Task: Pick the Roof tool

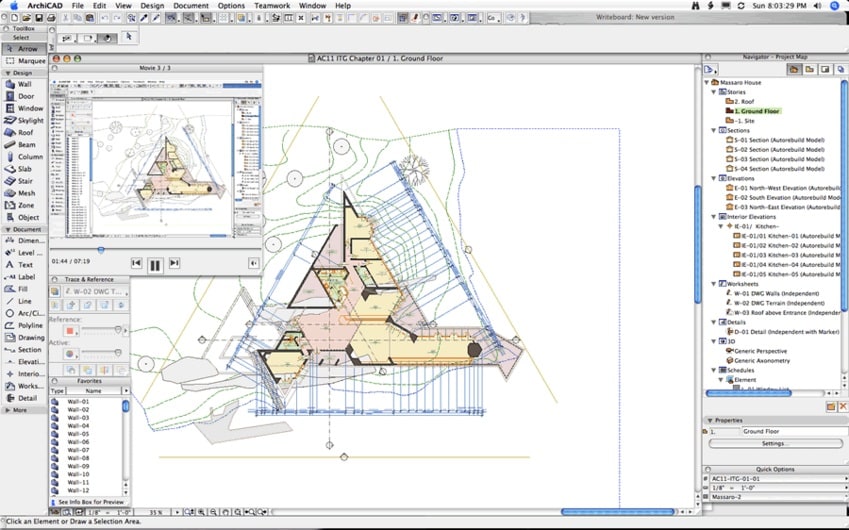Action: pos(24,132)
